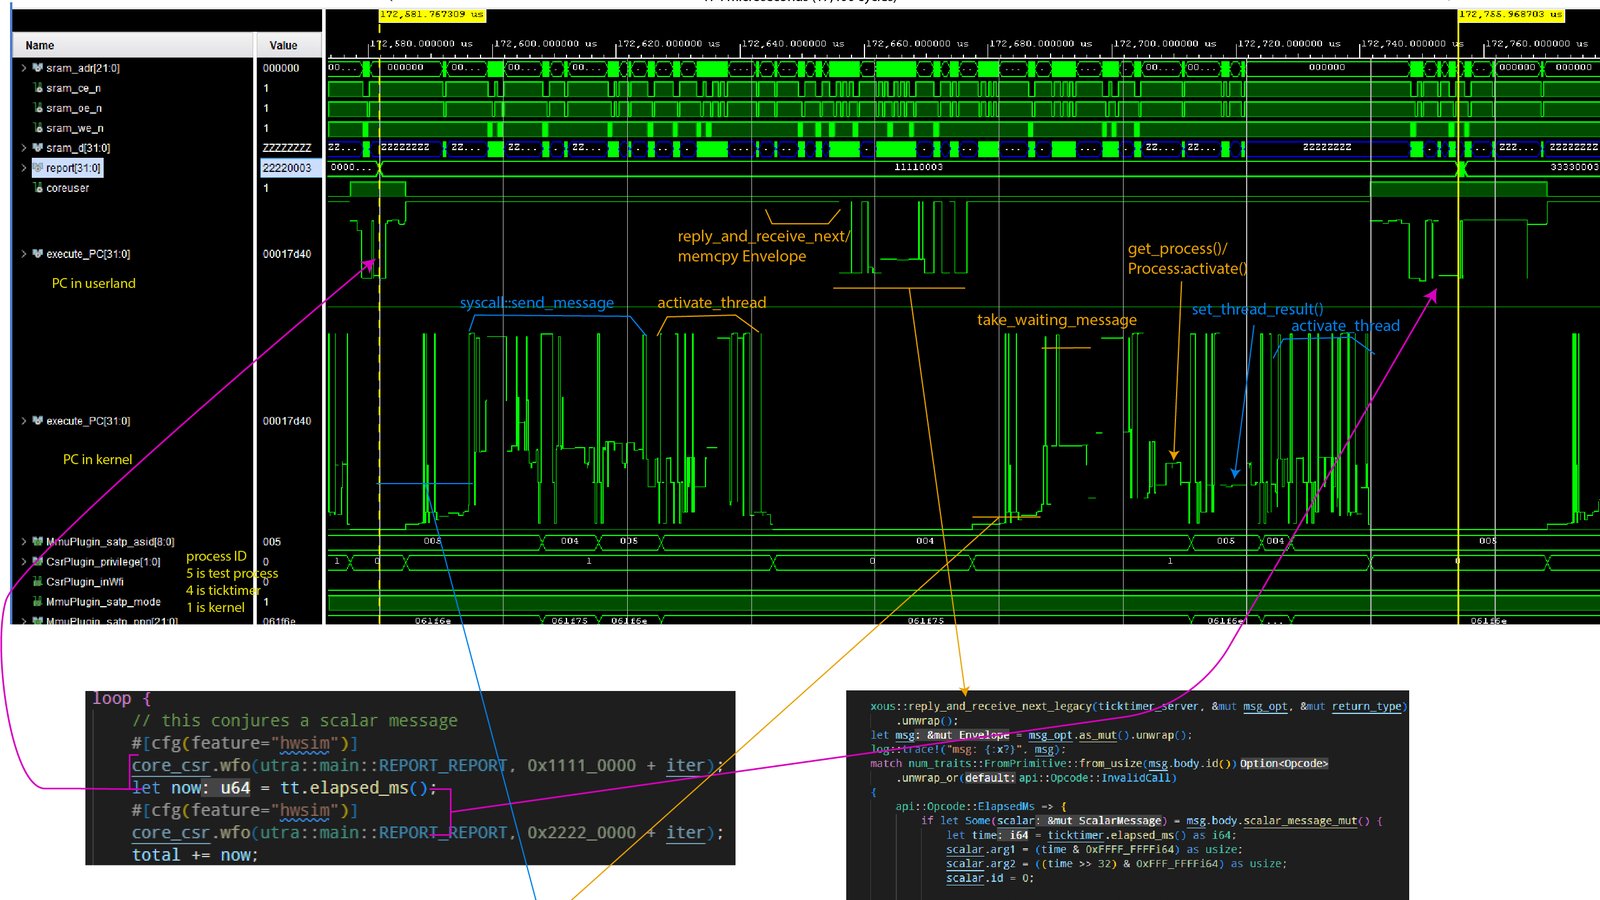This screenshot has width=1600, height=900.
Task: Expand the CsrPlugin_privilege[1:0] bus
Action: click(x=24, y=562)
